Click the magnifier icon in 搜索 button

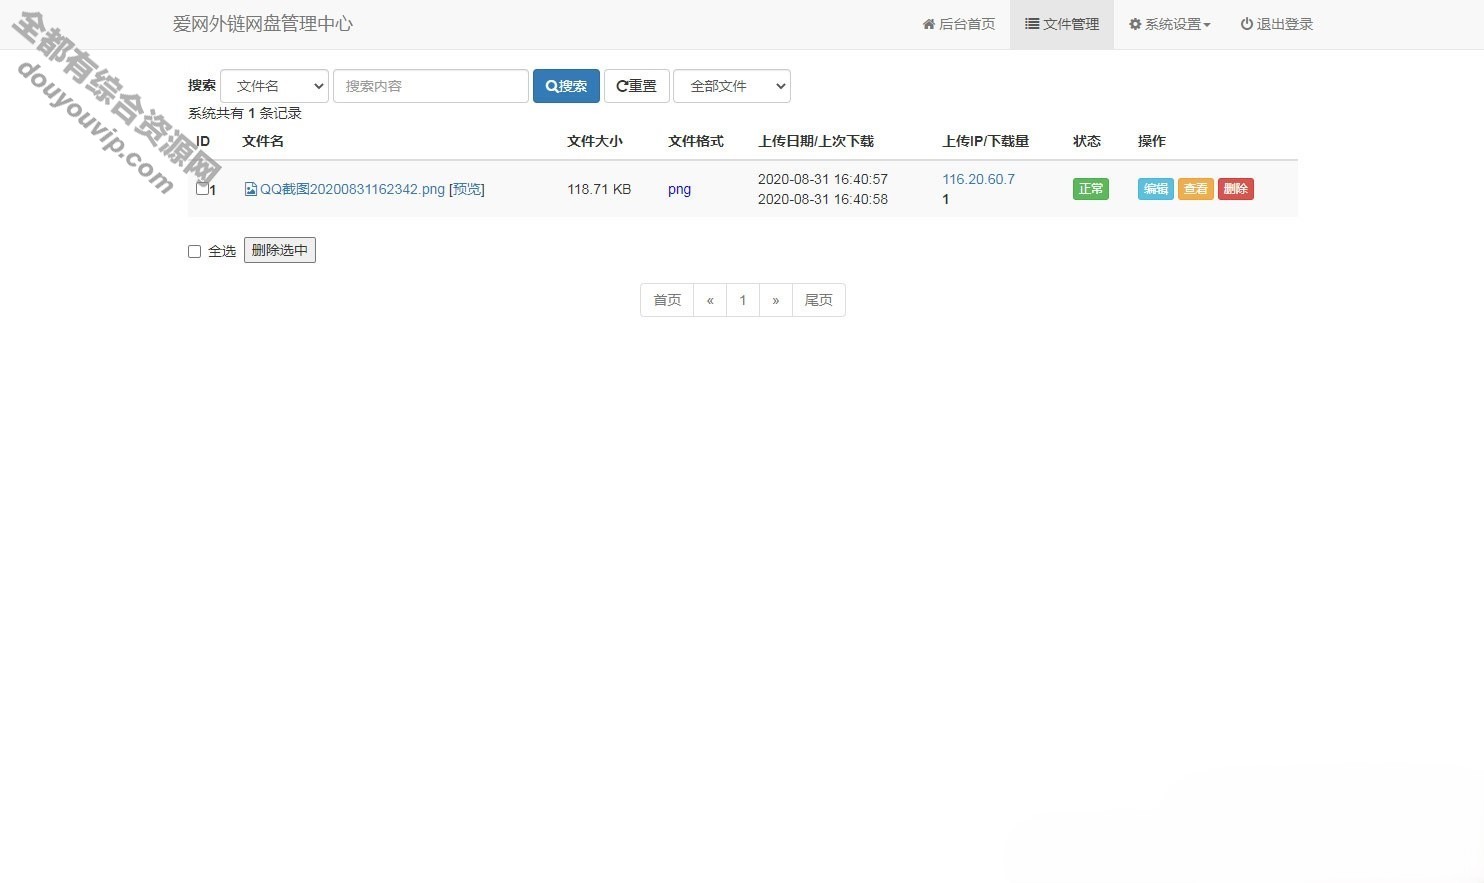pos(551,86)
